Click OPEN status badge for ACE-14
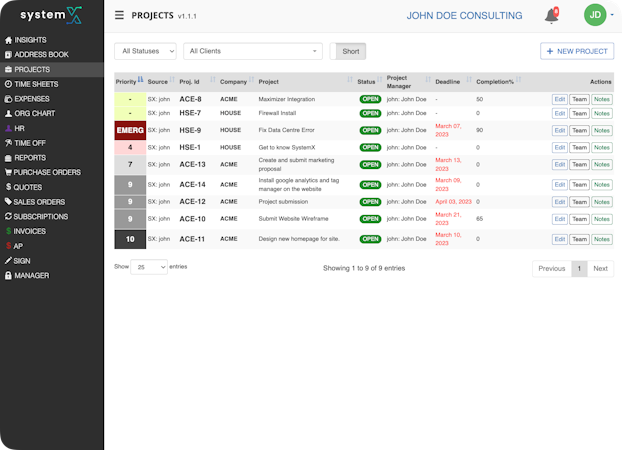Viewport: 622px width, 450px height. click(x=370, y=185)
